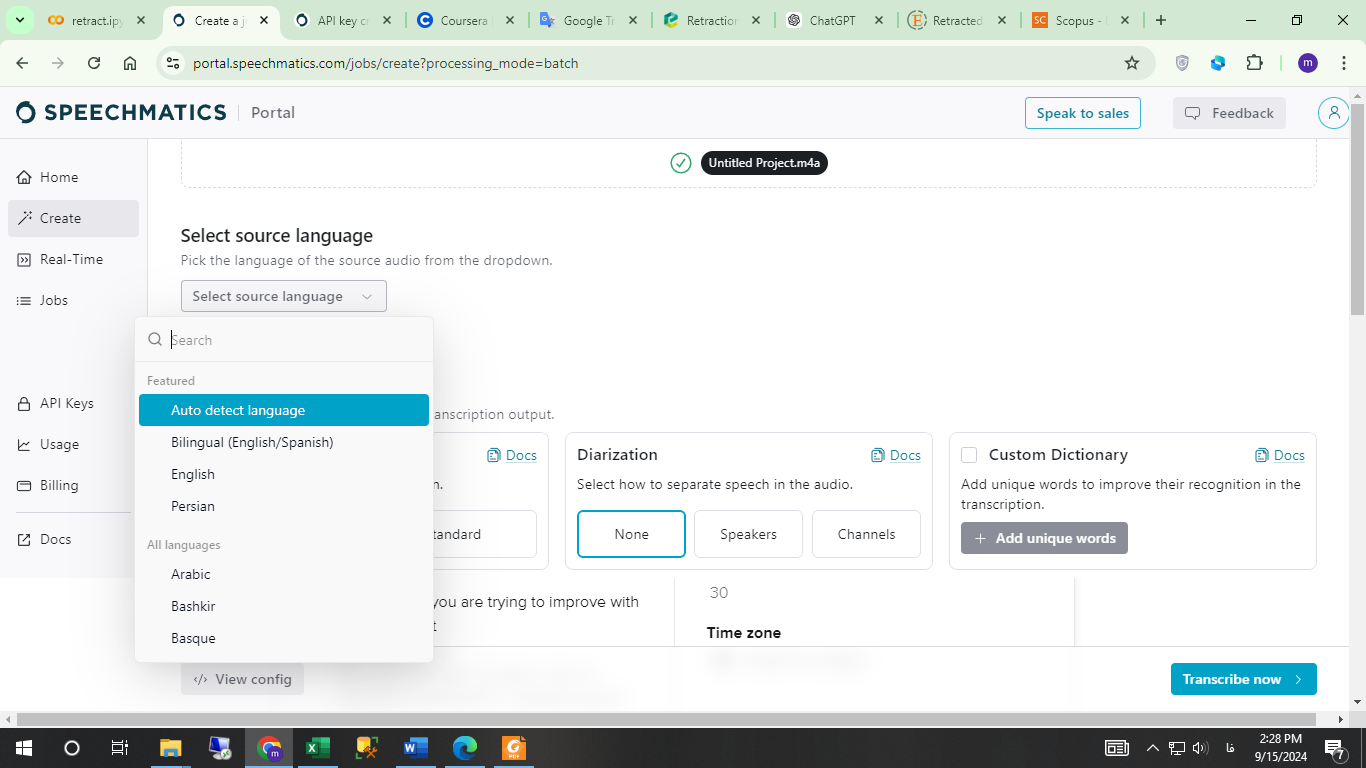
Task: Switch to the ChatGPT tab
Action: (835, 20)
